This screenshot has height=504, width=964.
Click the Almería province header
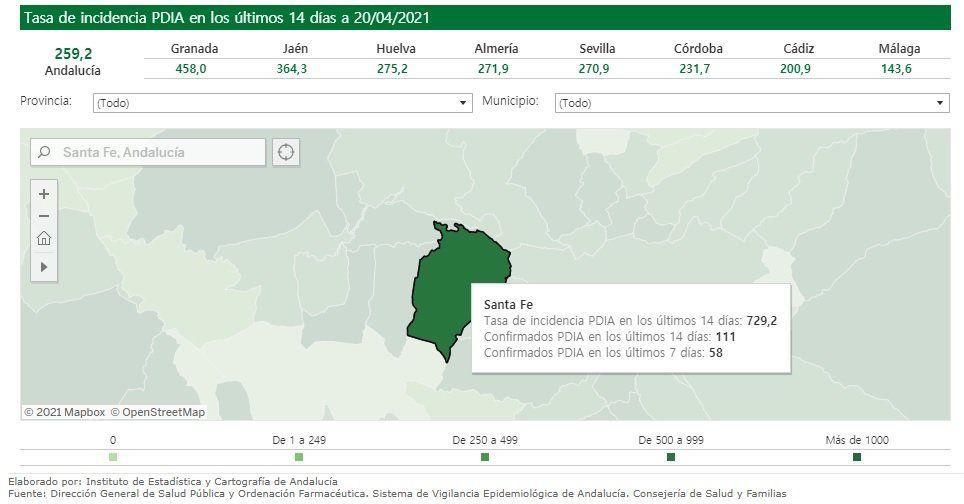[x=496, y=49]
